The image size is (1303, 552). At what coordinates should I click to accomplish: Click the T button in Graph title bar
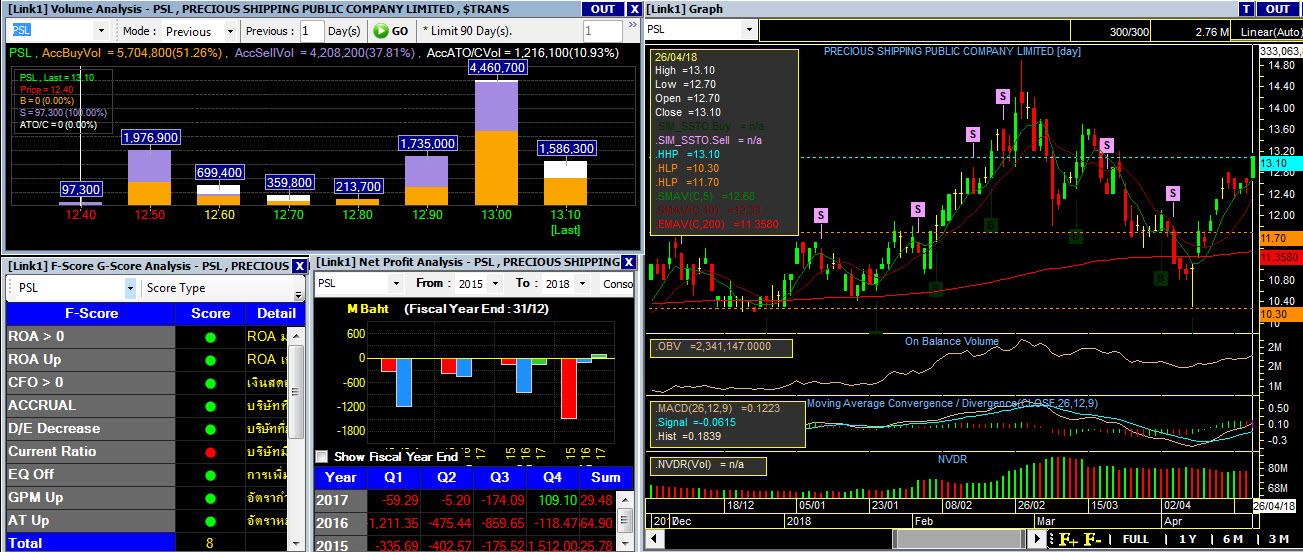tap(1245, 9)
